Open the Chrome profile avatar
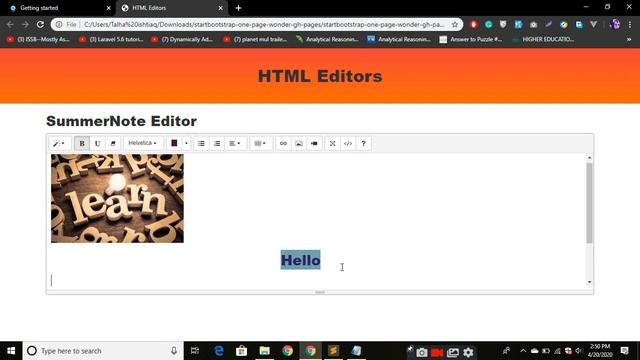Image resolution: width=640 pixels, height=360 pixels. click(x=615, y=24)
